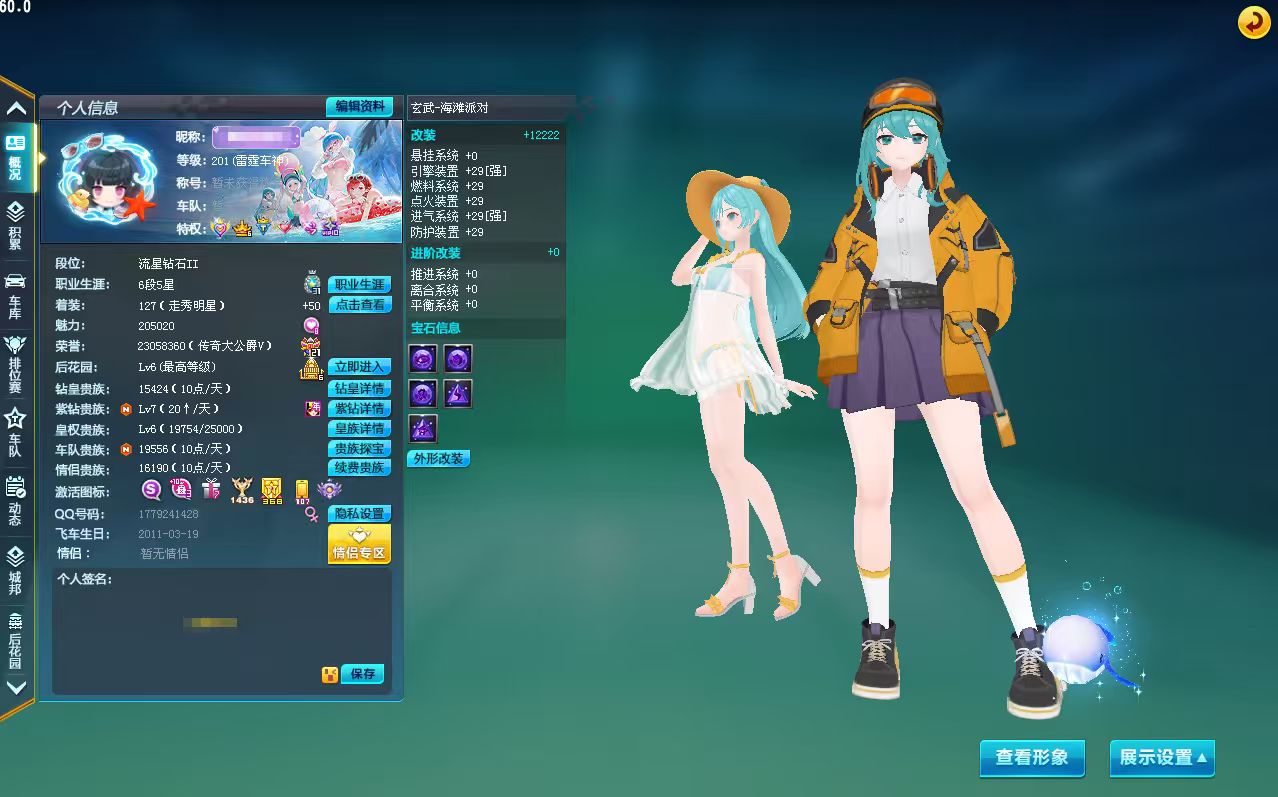Open 皇族详情 details button
The image size is (1278, 797).
coord(359,428)
